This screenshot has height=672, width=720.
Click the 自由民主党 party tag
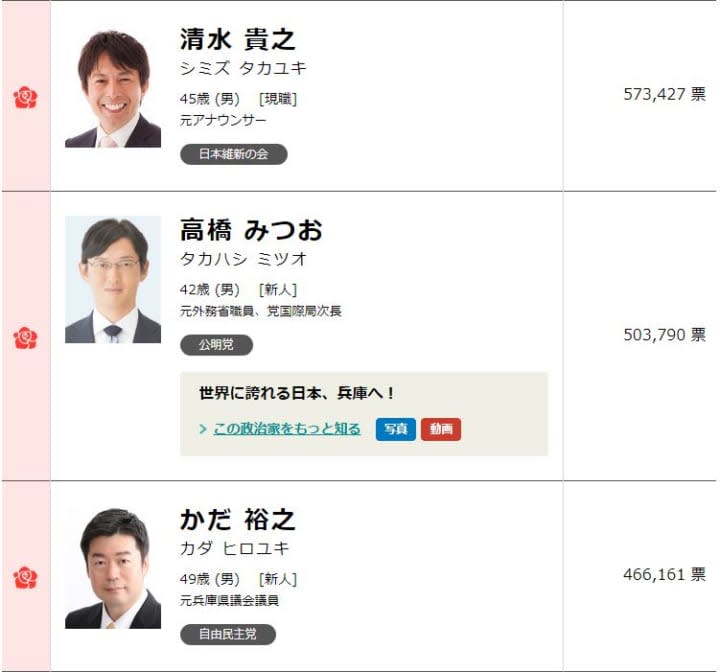228,634
